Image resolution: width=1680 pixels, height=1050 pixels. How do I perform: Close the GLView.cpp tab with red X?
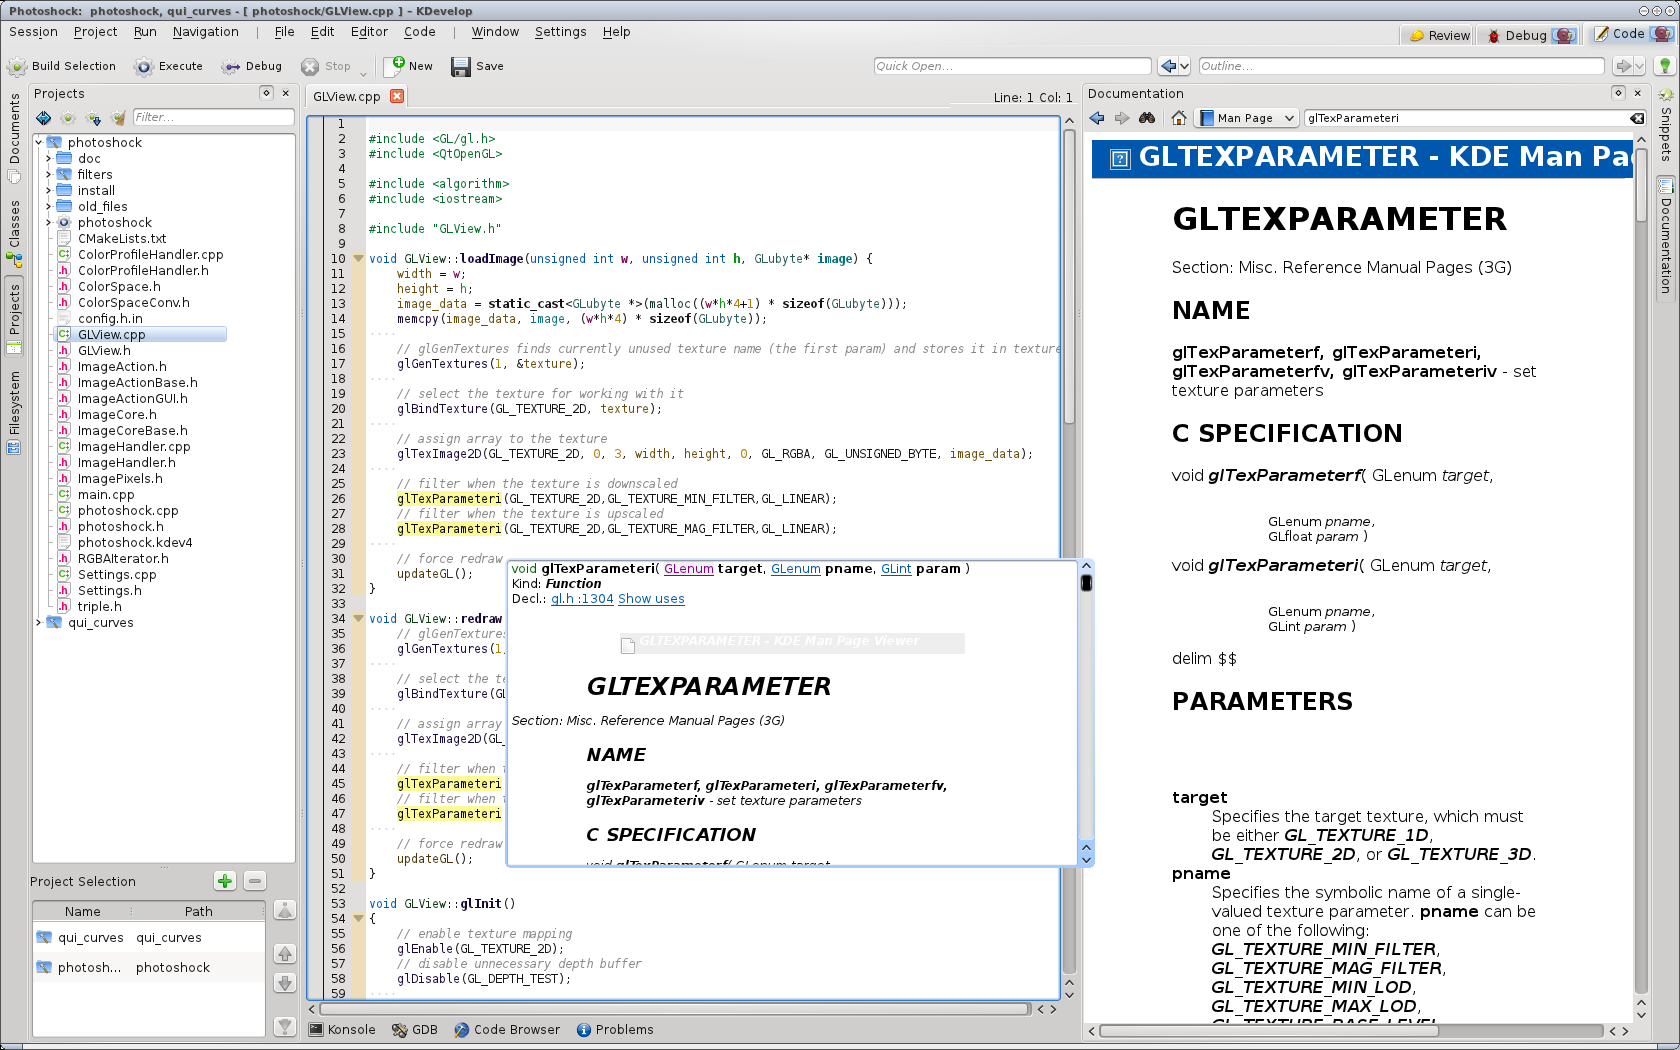[x=397, y=96]
